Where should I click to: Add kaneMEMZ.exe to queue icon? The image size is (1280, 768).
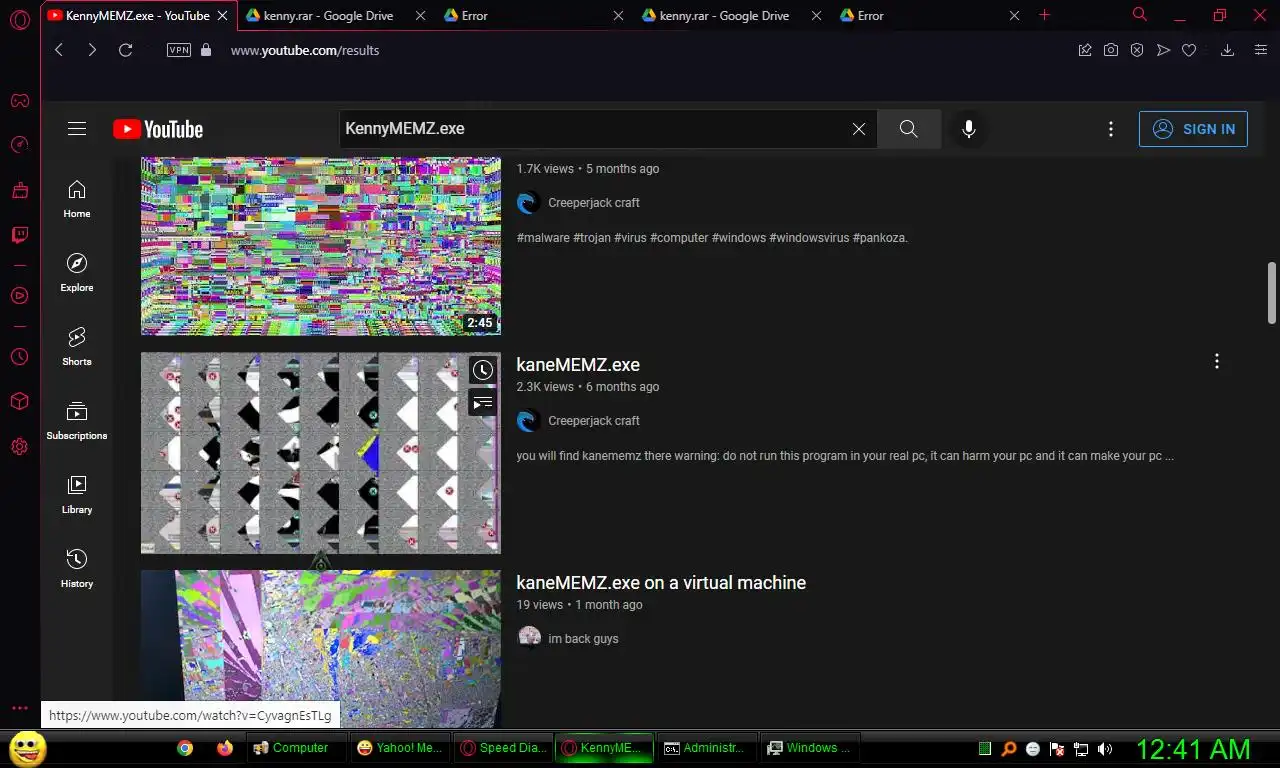tap(482, 403)
